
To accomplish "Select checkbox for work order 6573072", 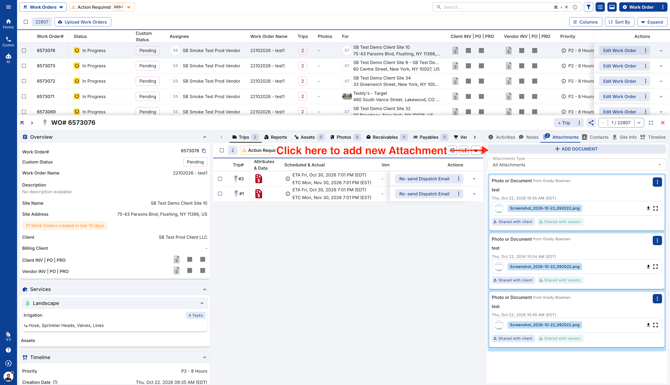I will pyautogui.click(x=24, y=81).
